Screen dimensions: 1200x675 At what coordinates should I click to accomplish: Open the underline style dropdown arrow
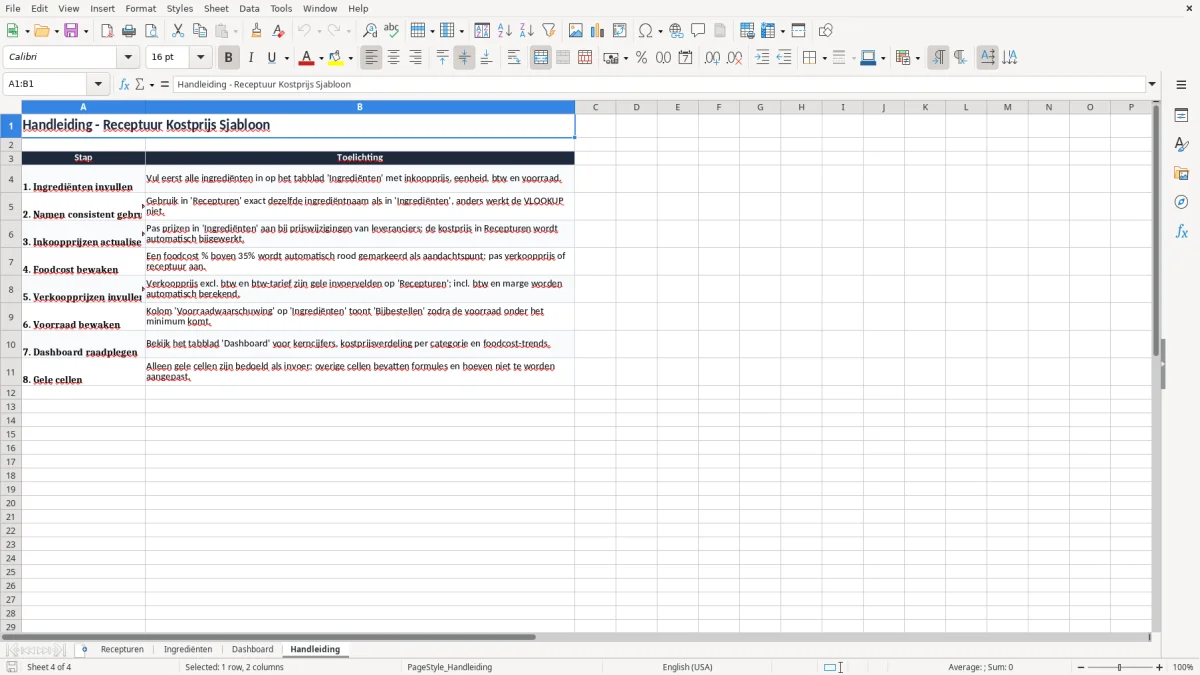click(286, 58)
